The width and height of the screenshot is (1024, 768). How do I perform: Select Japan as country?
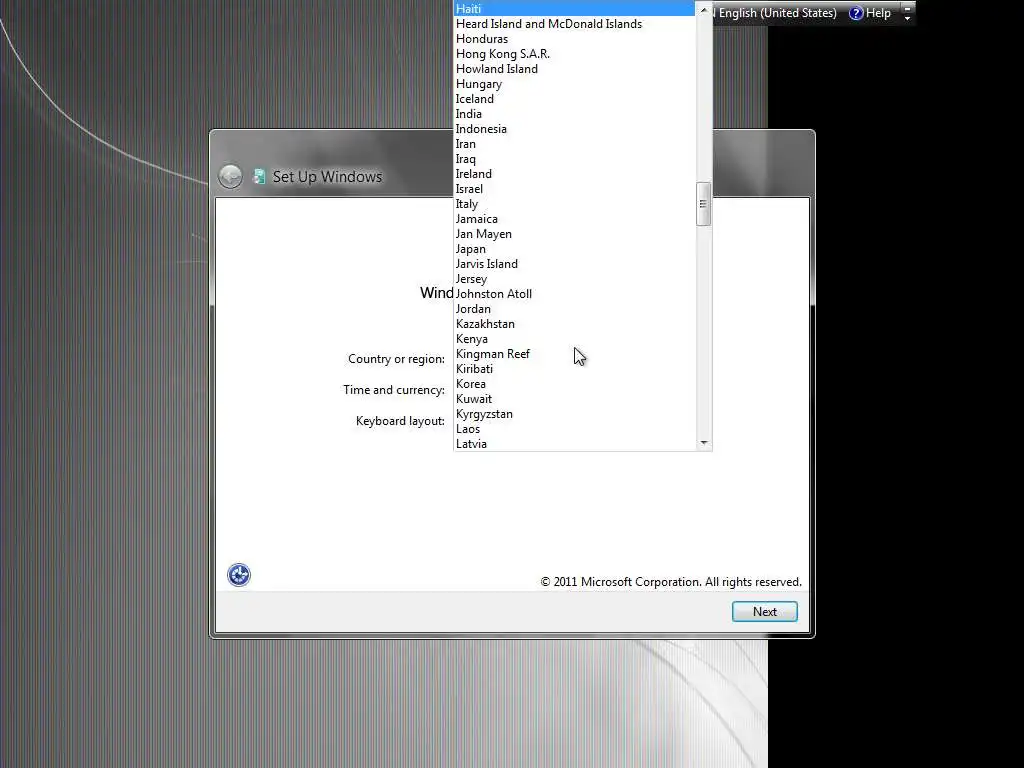coord(574,249)
